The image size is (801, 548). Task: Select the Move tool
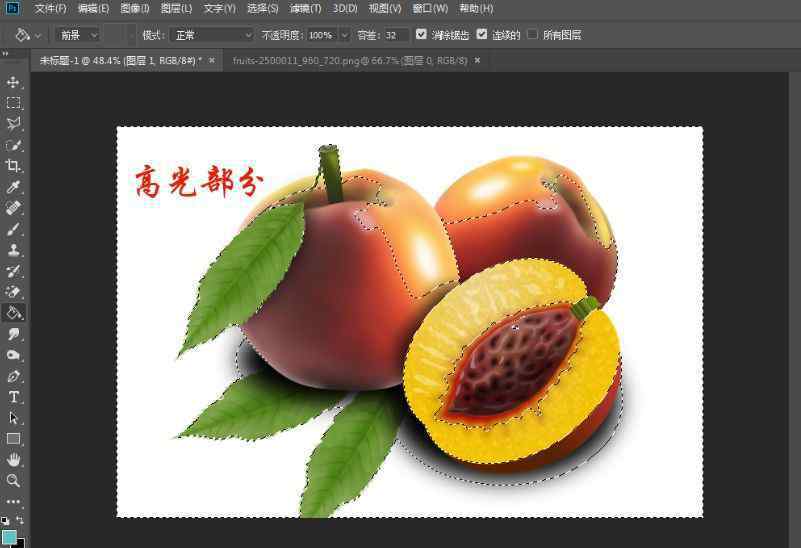click(x=13, y=82)
